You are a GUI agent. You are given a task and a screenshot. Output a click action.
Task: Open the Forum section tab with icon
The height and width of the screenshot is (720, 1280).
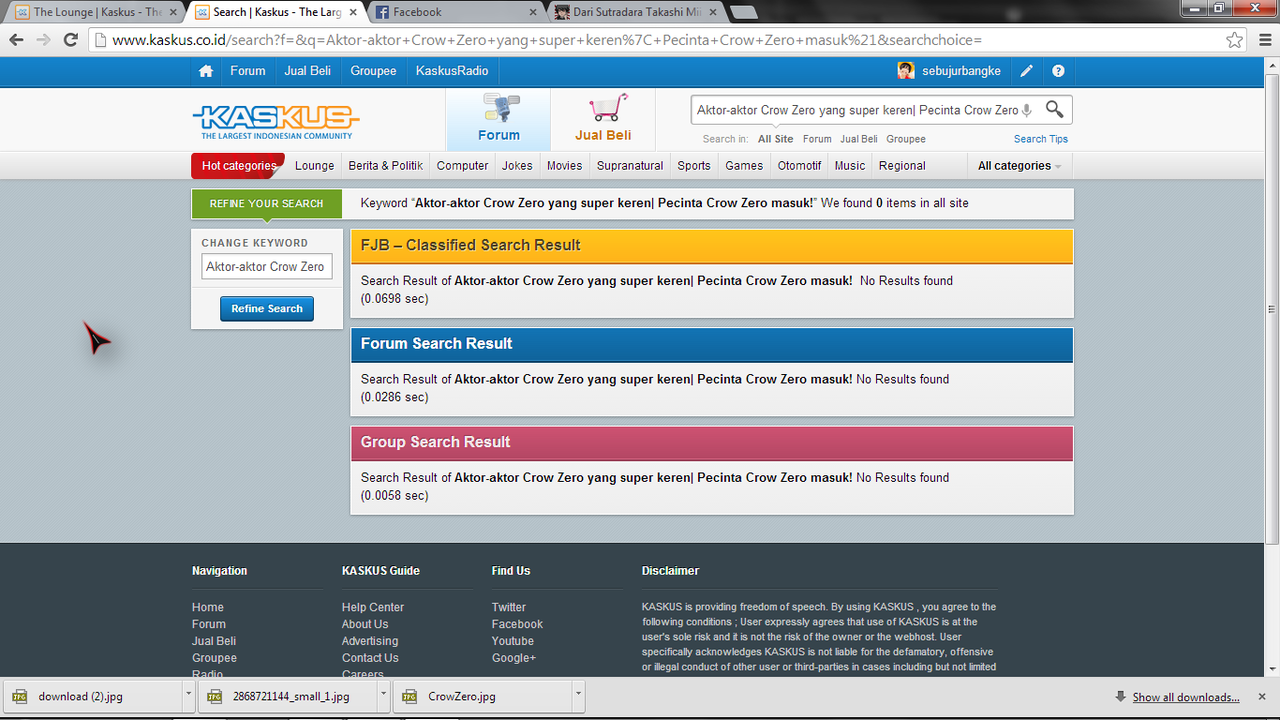(x=499, y=120)
